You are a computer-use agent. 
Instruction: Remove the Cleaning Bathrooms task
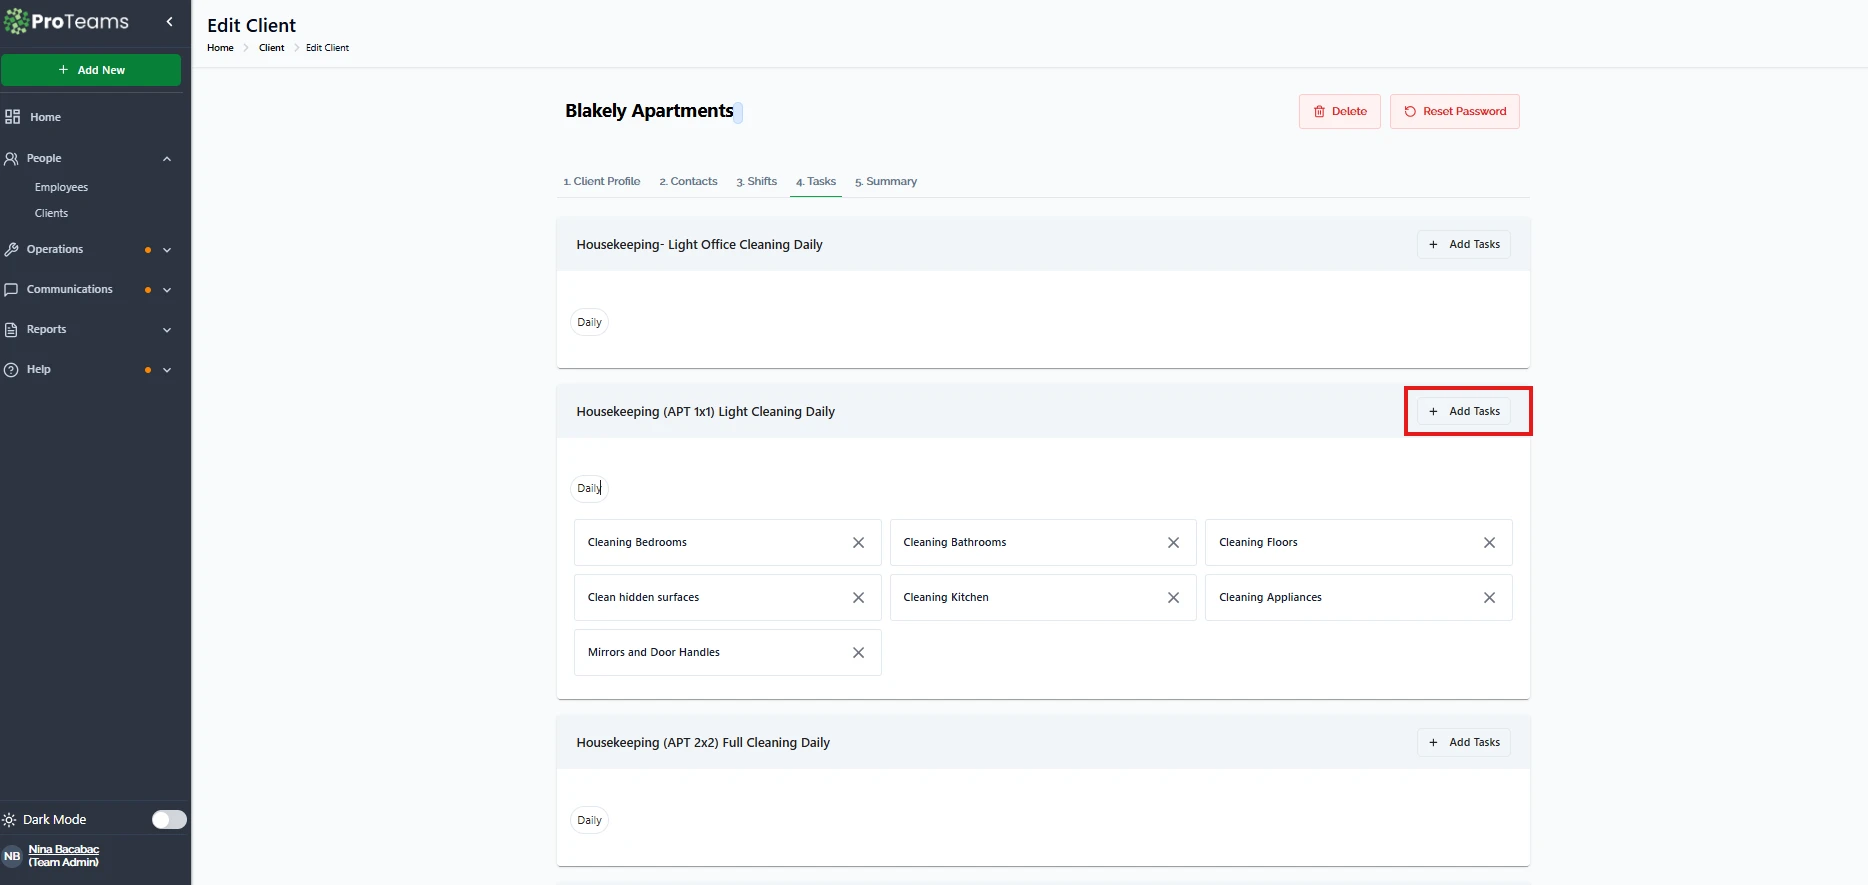(1173, 543)
